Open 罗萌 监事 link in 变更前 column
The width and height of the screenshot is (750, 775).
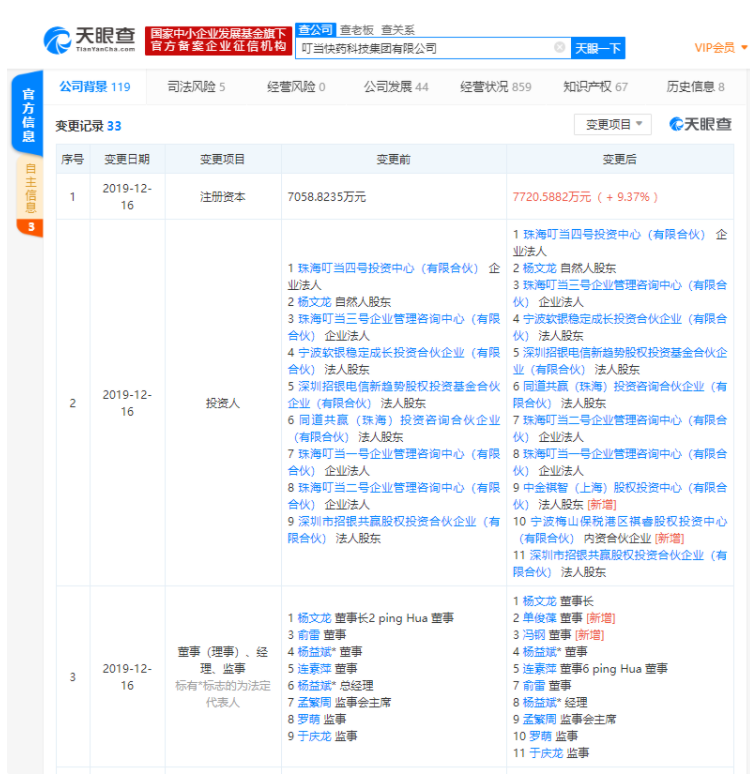tap(309, 719)
